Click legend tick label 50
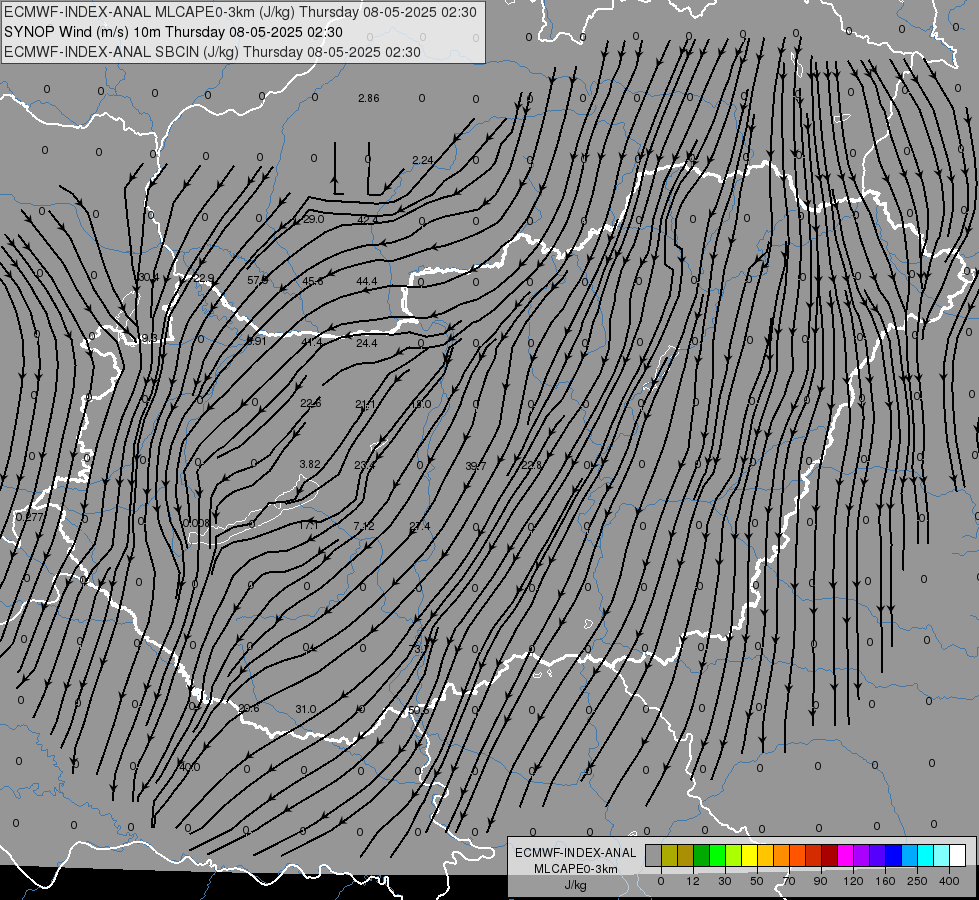 (x=757, y=881)
